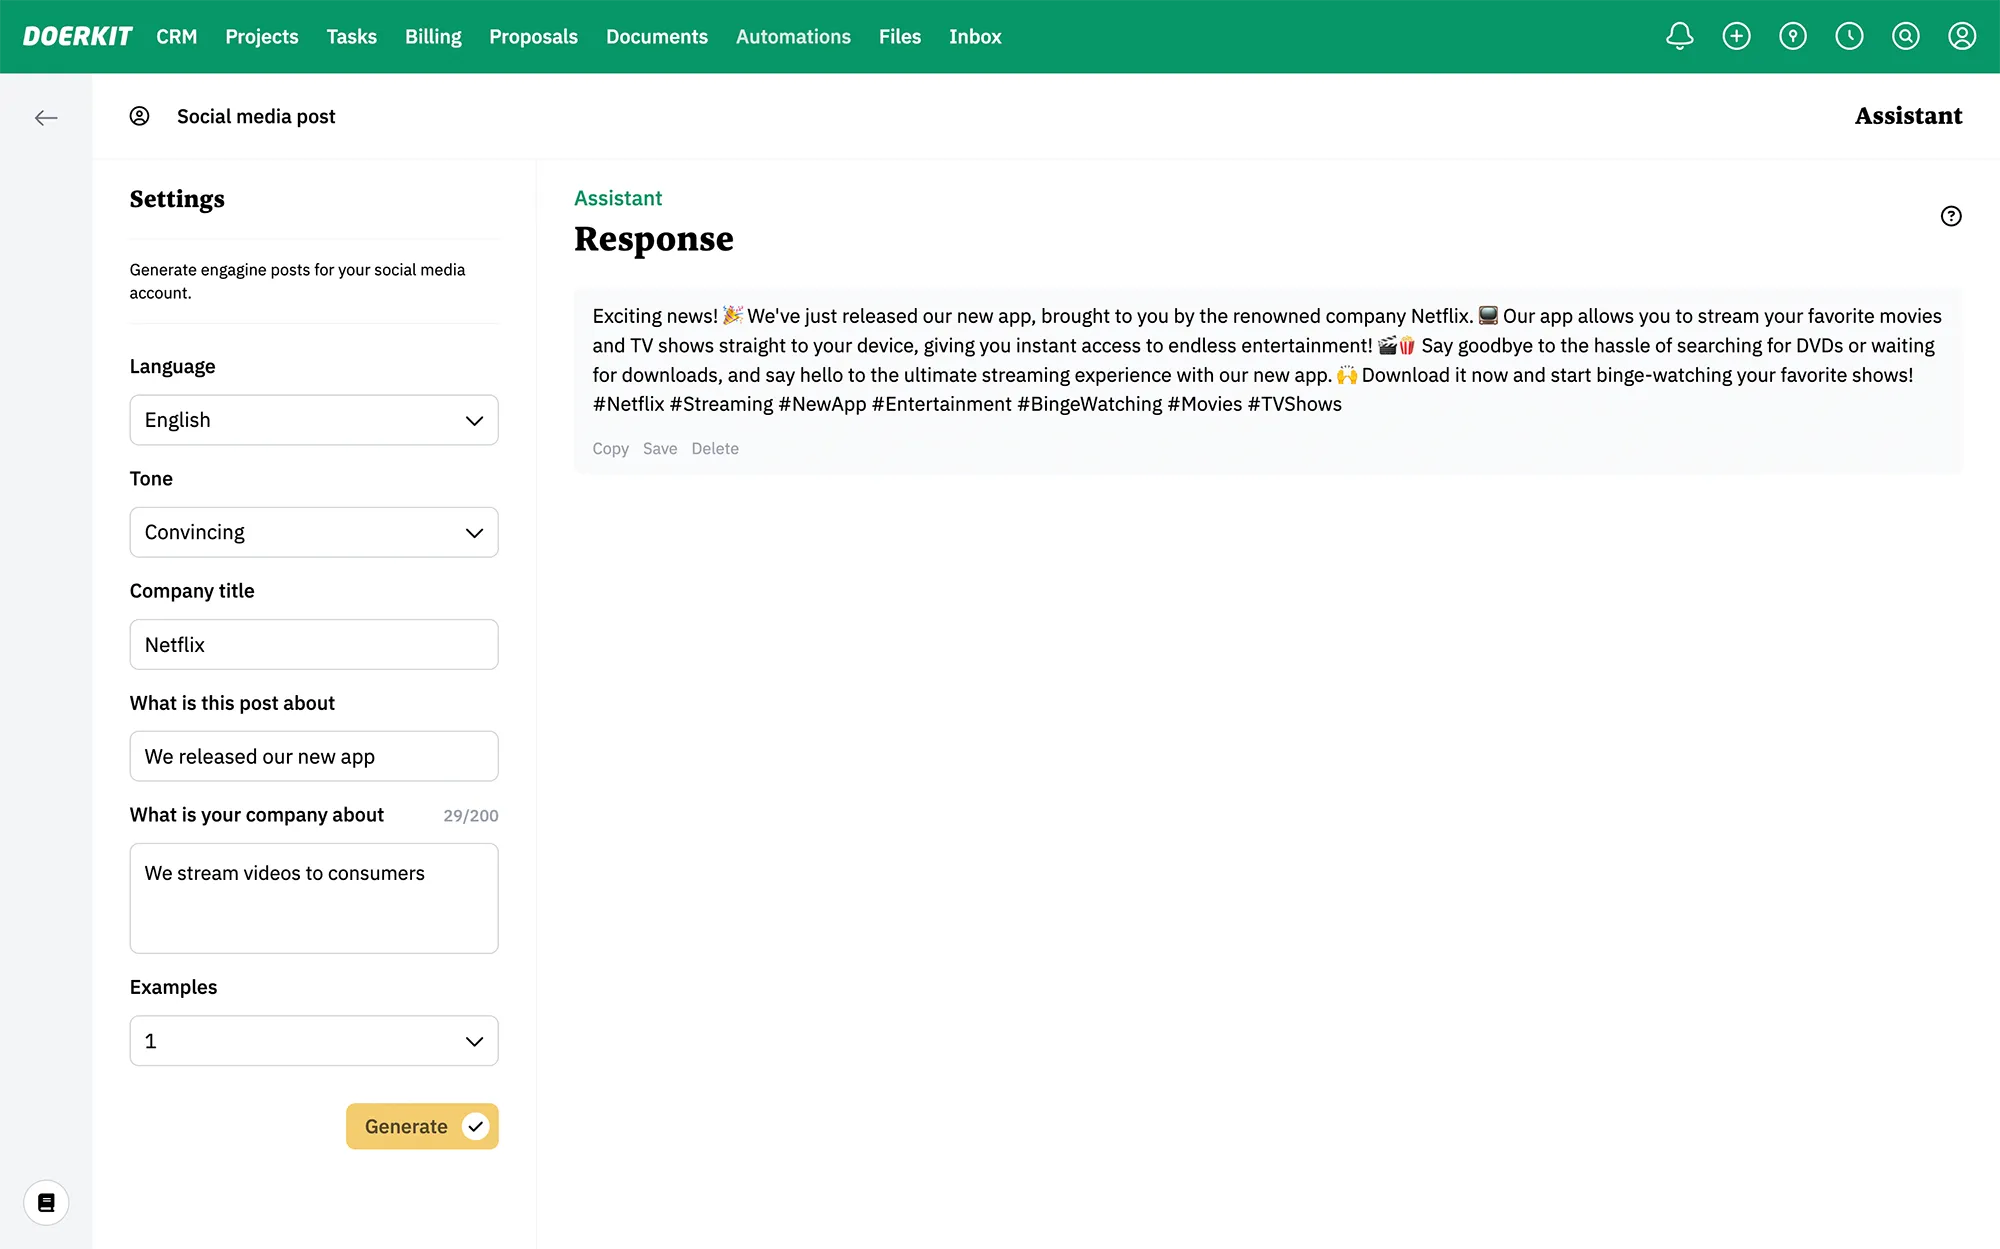Delete the generated response
This screenshot has height=1249, width=2000.
714,449
